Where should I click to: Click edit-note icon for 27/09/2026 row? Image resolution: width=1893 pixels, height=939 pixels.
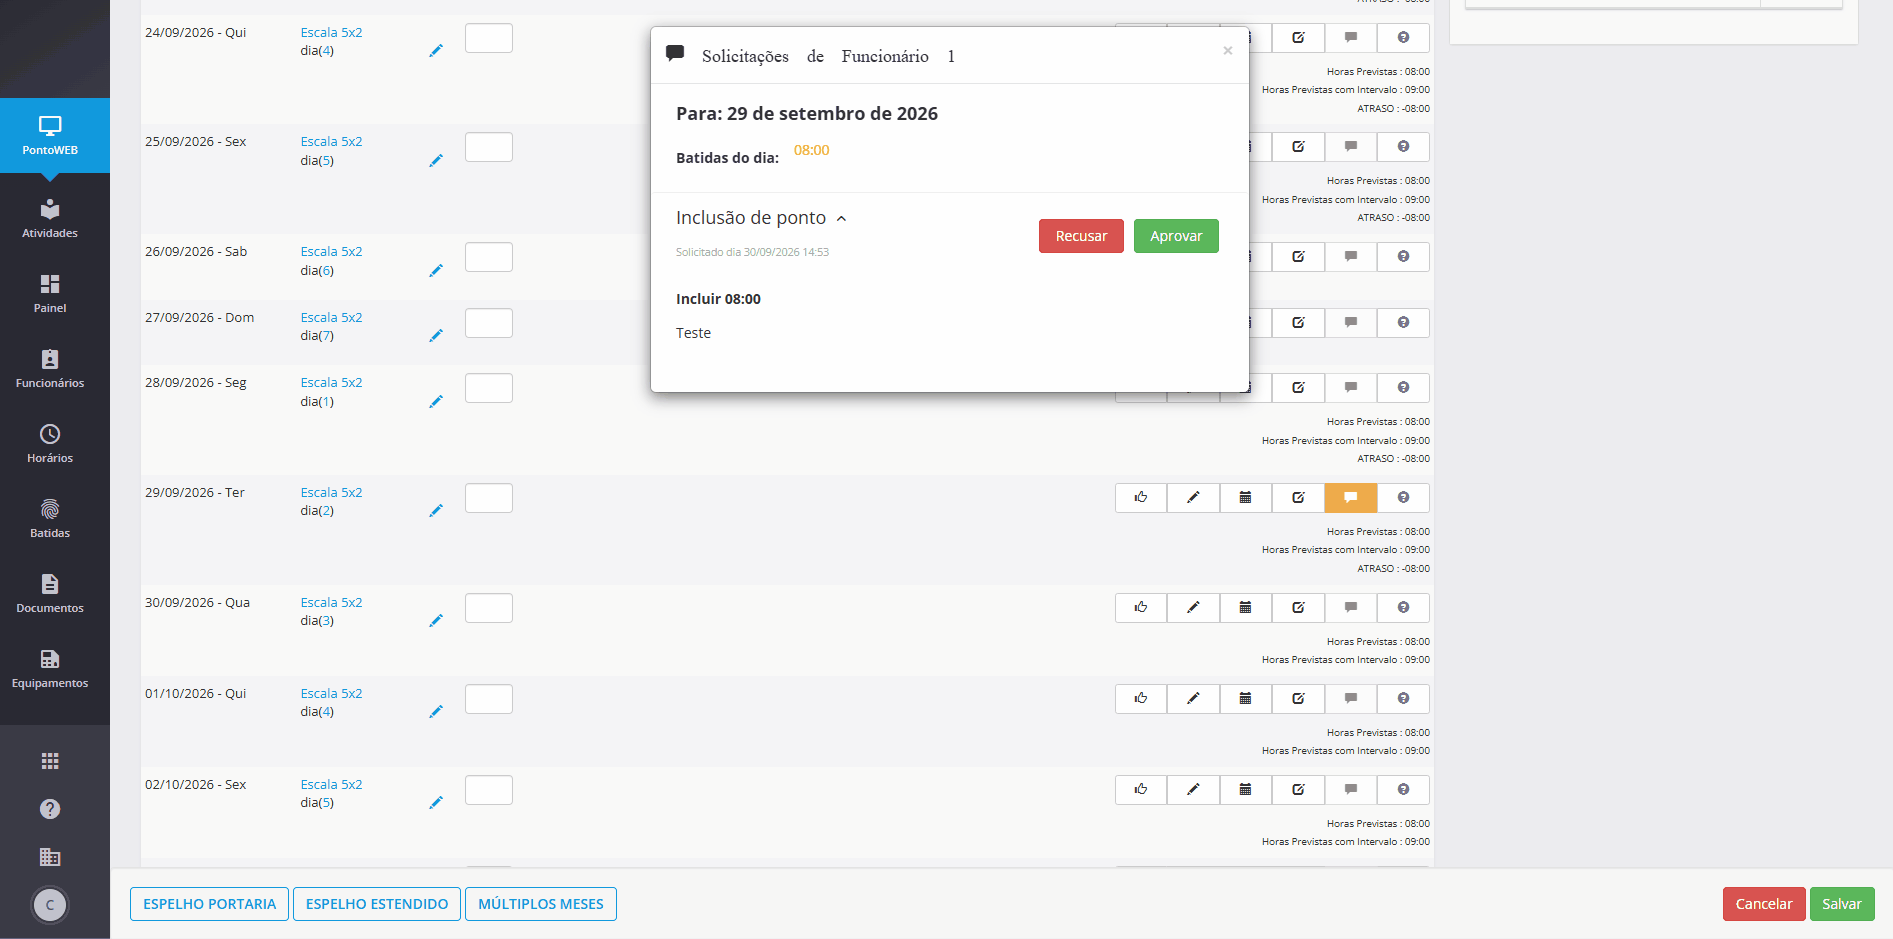1298,323
